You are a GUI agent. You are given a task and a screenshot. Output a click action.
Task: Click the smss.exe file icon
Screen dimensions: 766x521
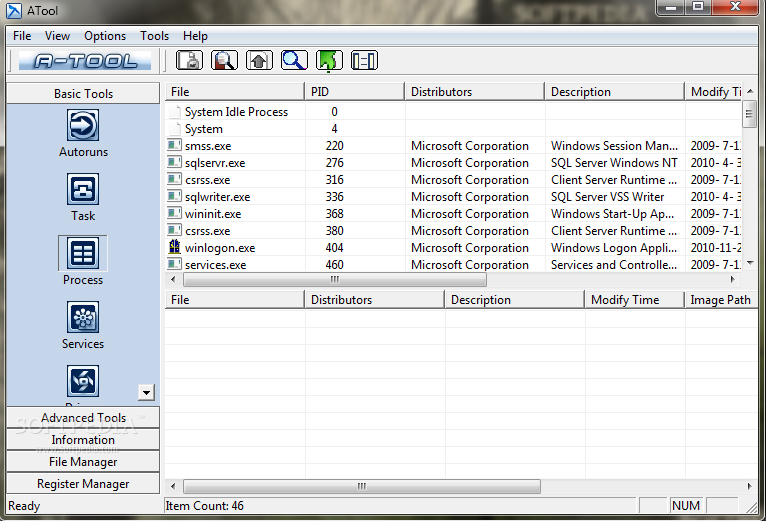tap(174, 145)
